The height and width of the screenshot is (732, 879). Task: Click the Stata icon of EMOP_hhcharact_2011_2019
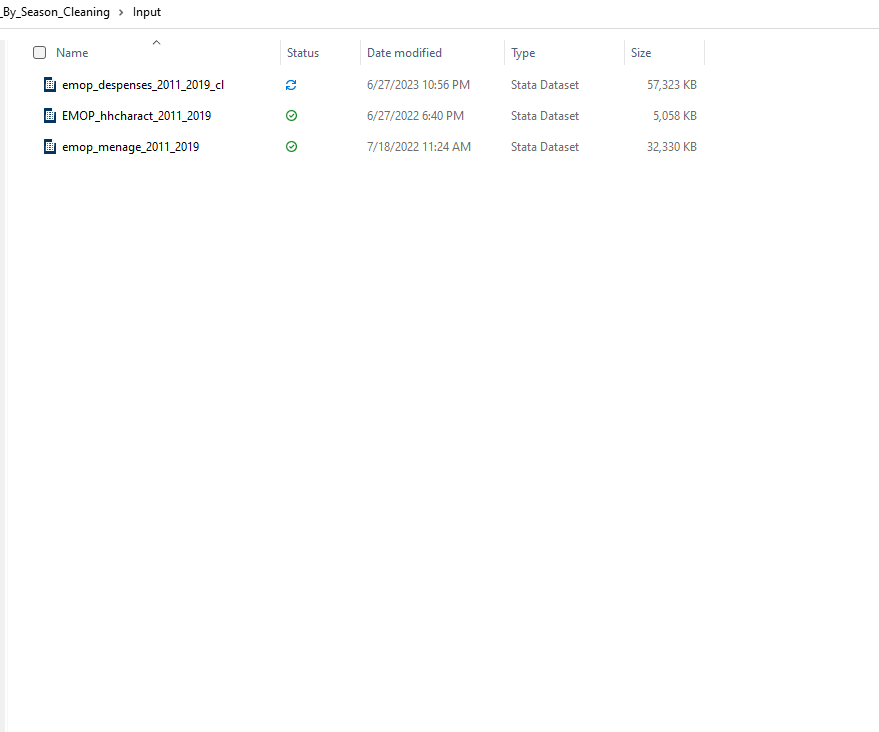(x=50, y=115)
